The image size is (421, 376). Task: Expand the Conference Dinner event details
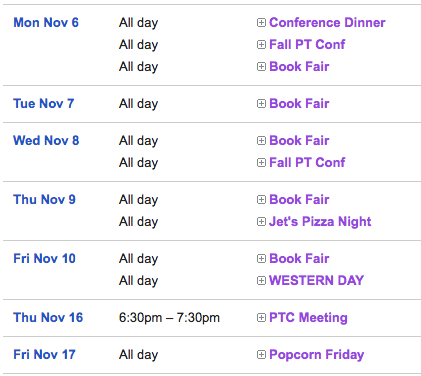coord(261,23)
